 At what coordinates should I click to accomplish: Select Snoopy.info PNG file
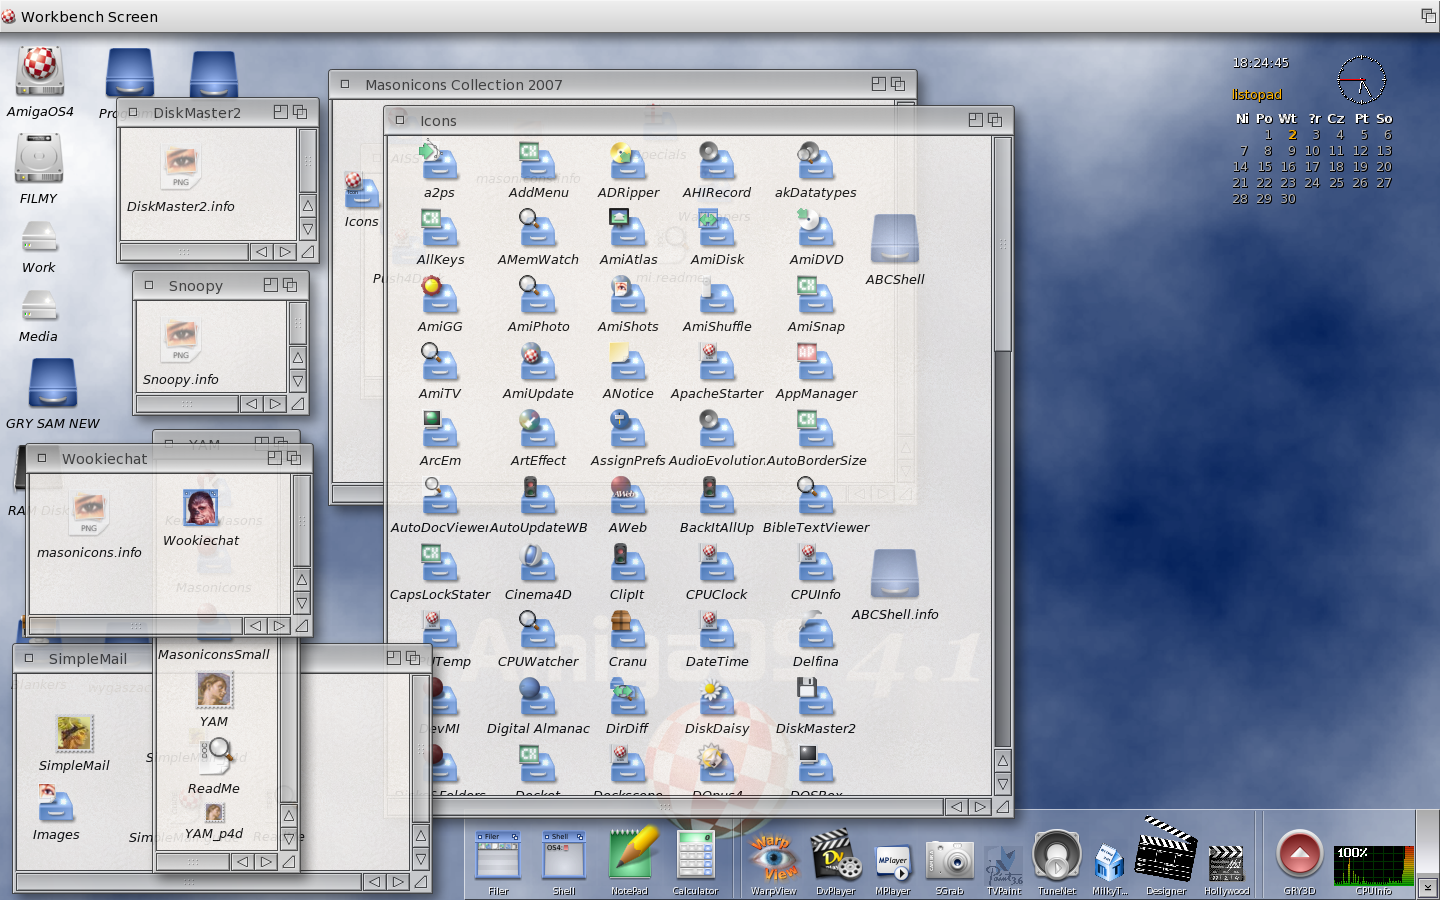181,341
